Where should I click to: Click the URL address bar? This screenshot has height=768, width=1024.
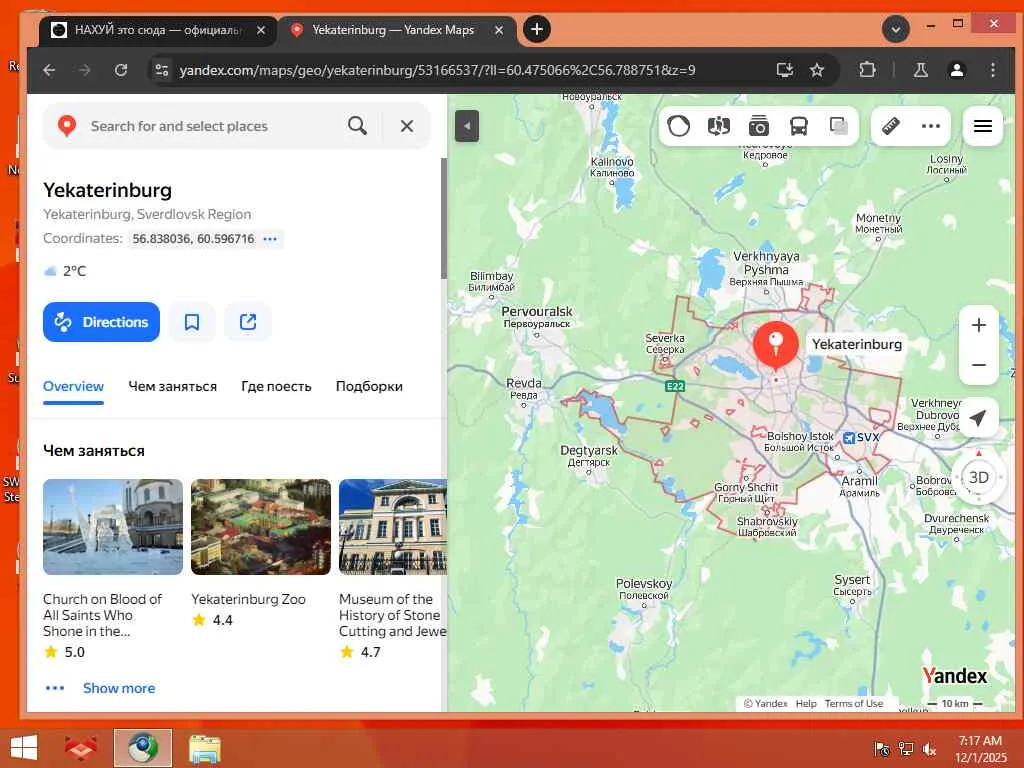[x=438, y=70]
